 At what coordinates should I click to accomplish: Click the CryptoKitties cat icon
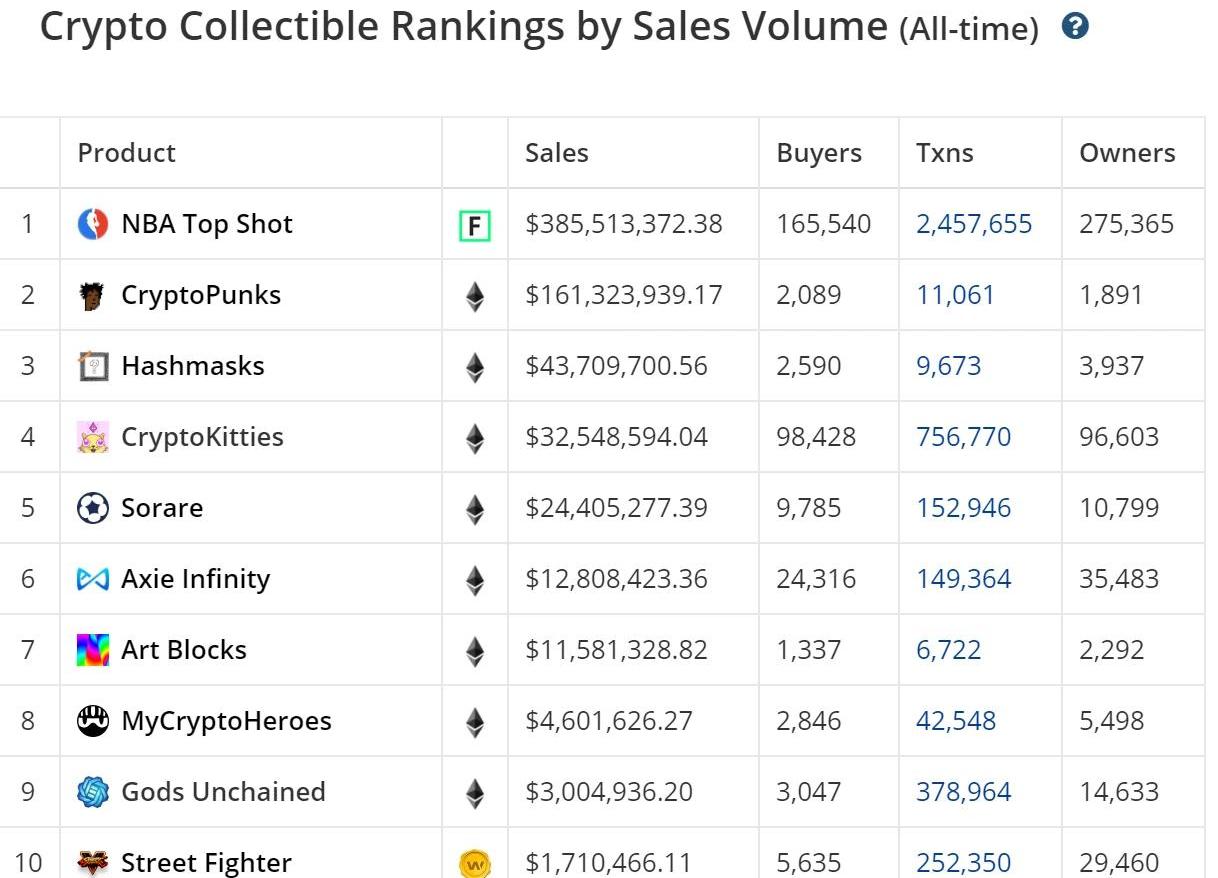coord(92,437)
